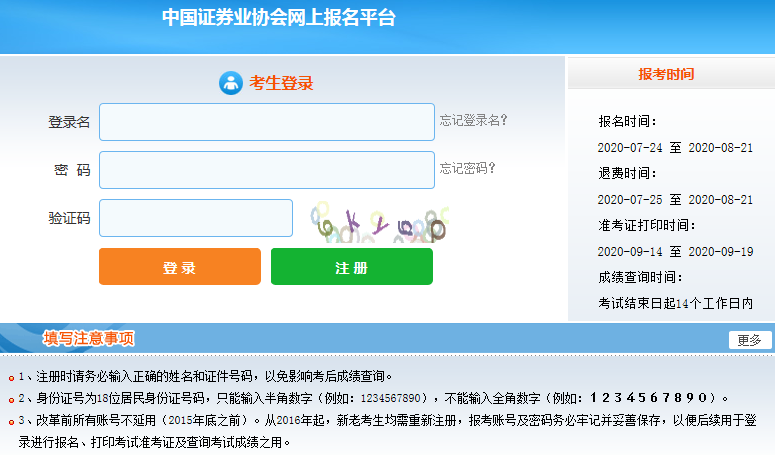Click the 验证码 field label
Screen dimensions: 775x455
(69, 218)
